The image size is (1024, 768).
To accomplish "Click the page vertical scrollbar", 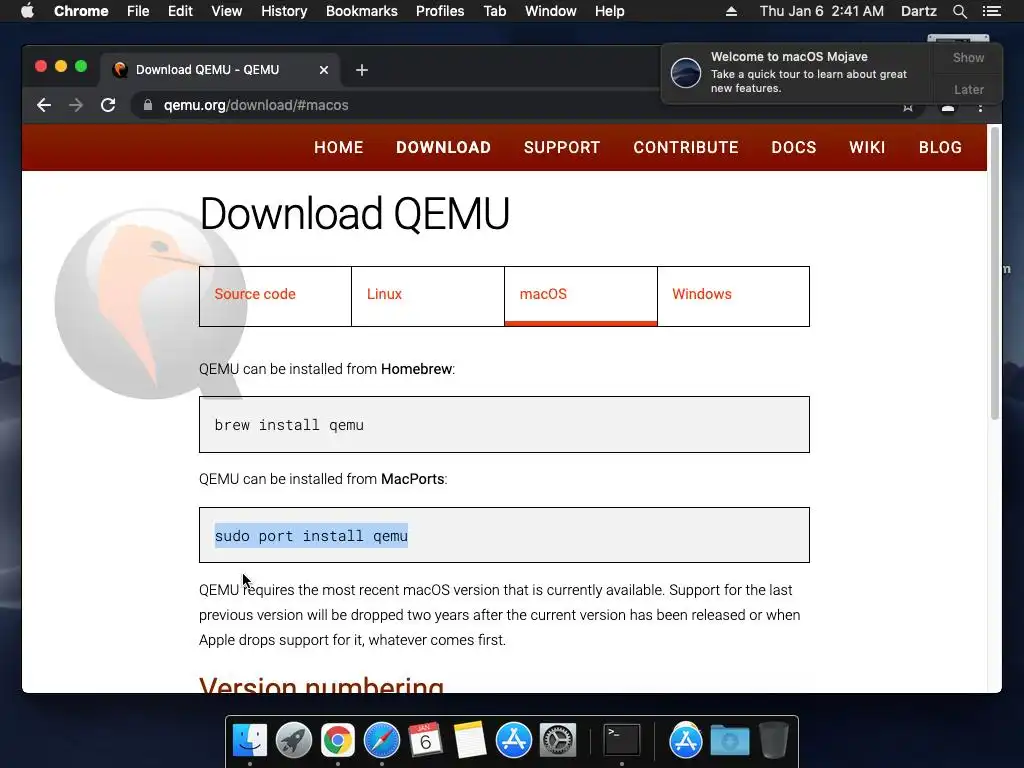I will (x=995, y=274).
